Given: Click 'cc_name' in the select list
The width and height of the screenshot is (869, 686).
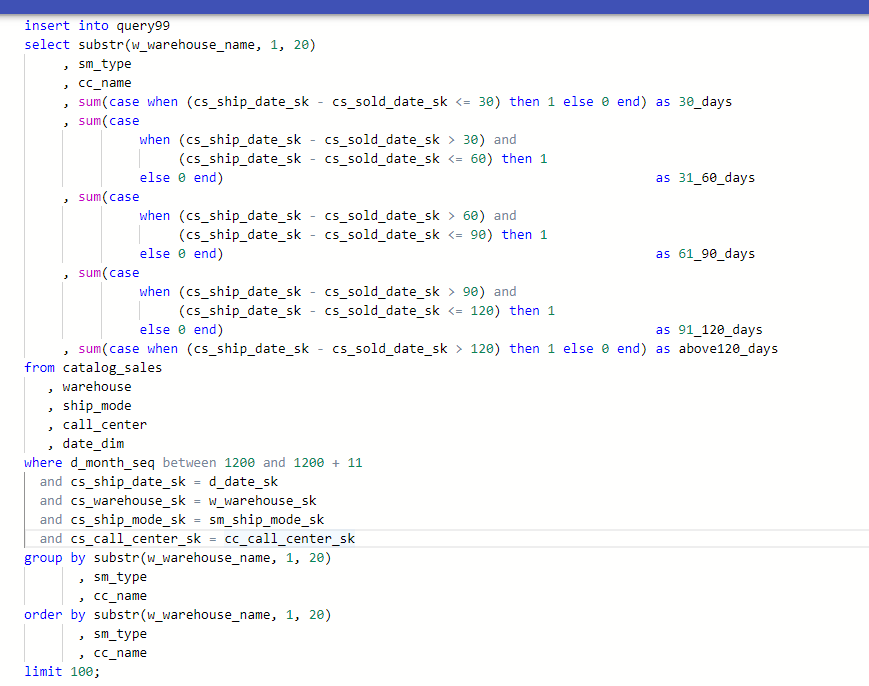Looking at the screenshot, I should tap(105, 83).
